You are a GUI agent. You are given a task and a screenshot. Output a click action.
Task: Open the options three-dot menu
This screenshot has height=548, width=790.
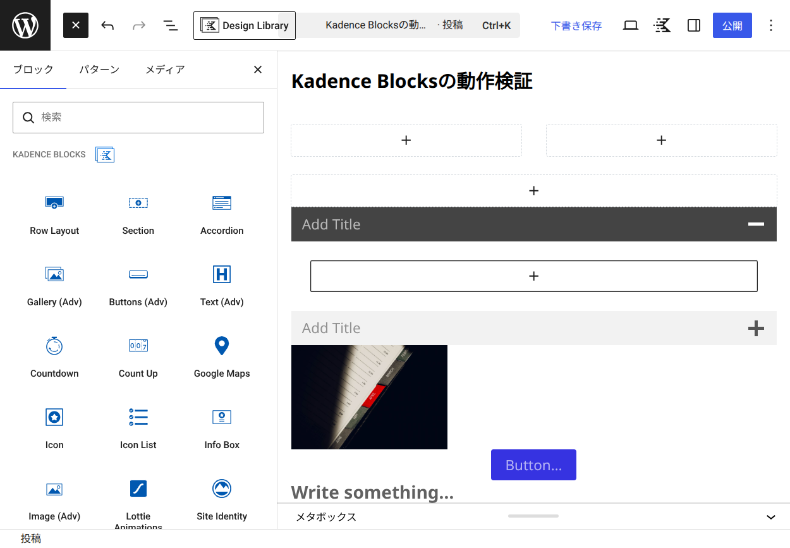pyautogui.click(x=770, y=25)
